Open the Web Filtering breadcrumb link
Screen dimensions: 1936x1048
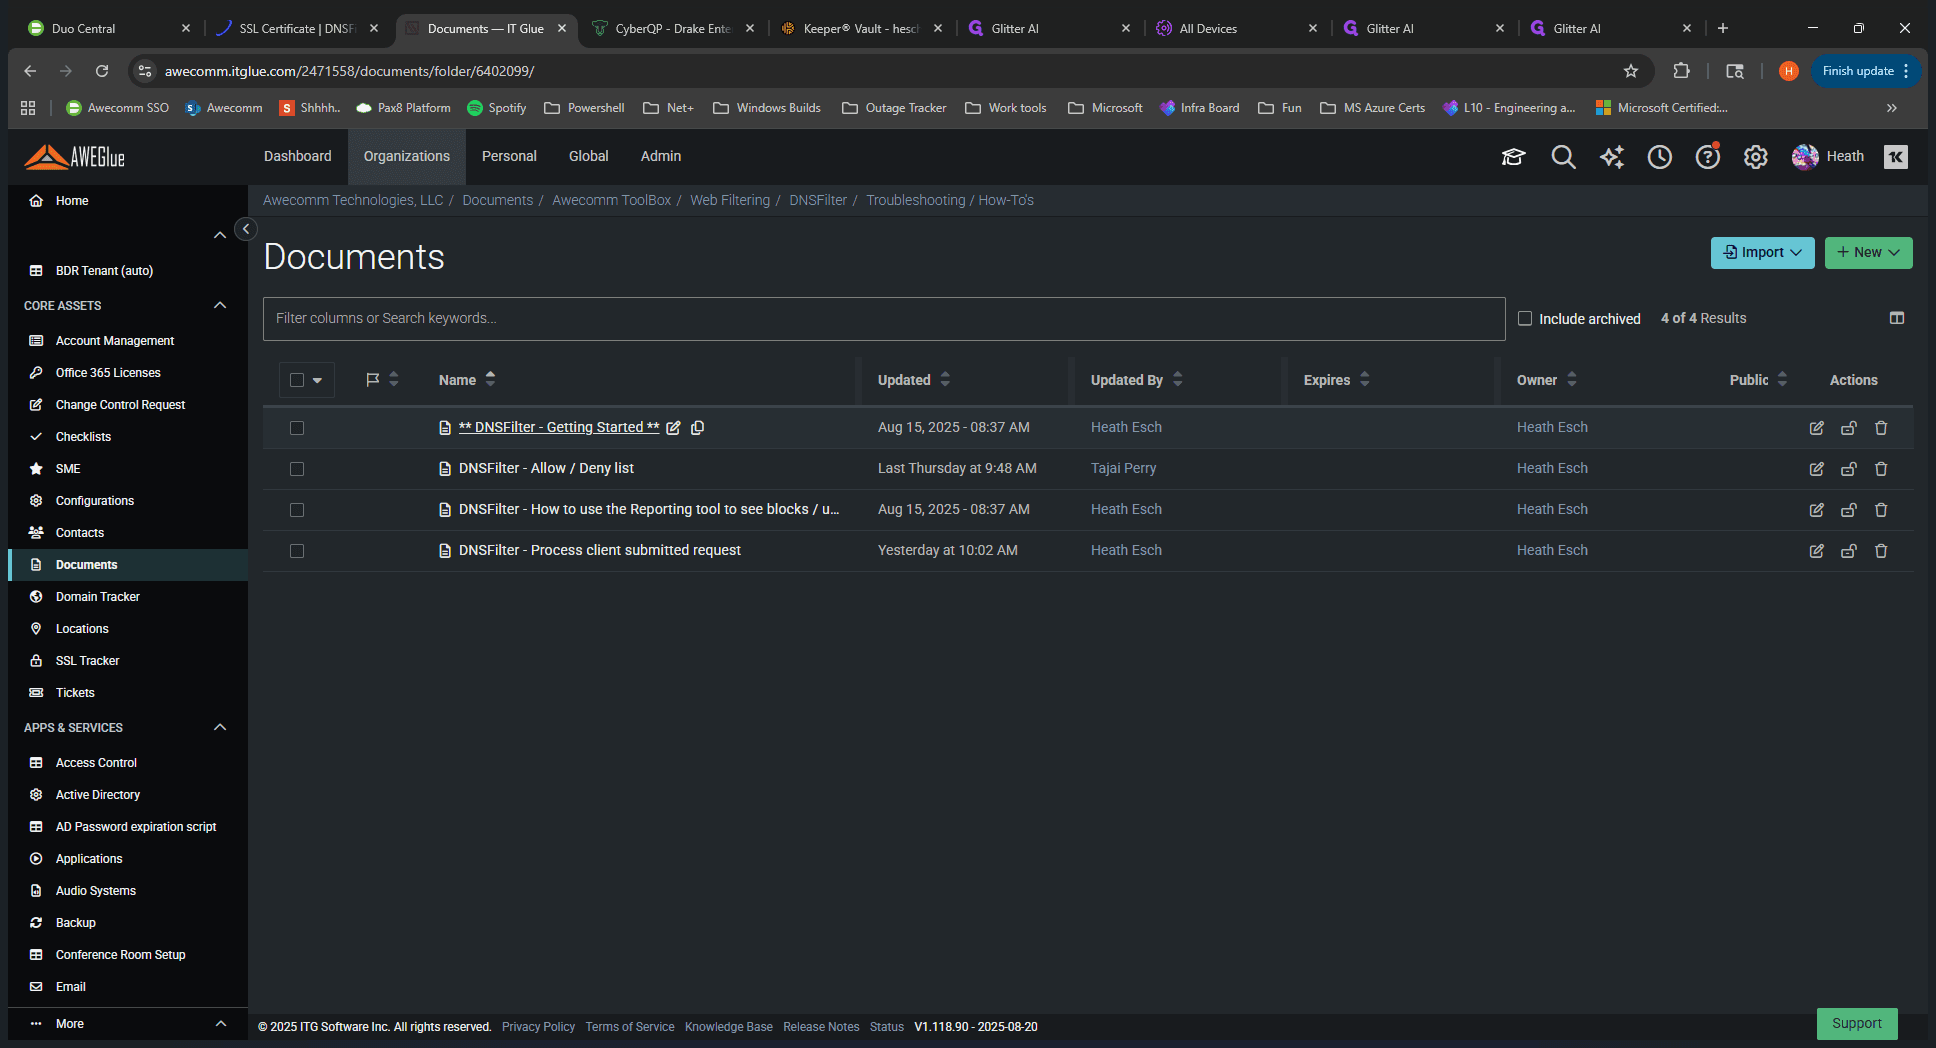click(x=730, y=200)
